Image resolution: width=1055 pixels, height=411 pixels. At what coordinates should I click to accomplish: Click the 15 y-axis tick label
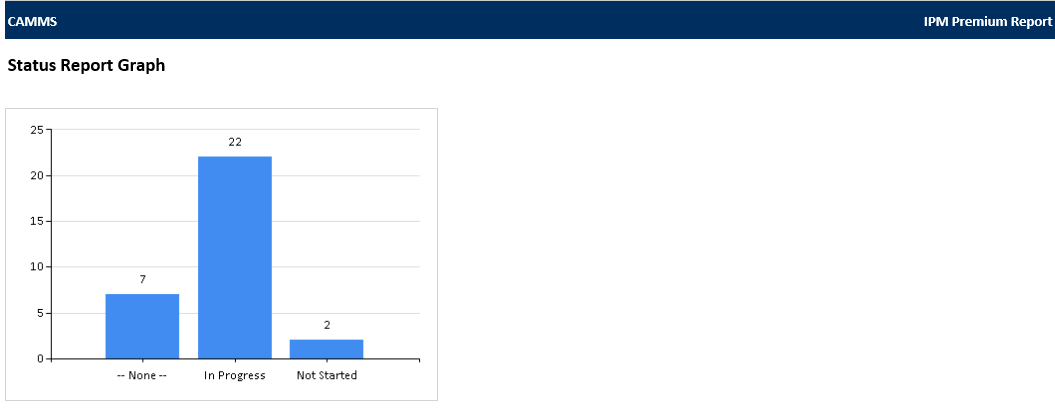(x=37, y=221)
